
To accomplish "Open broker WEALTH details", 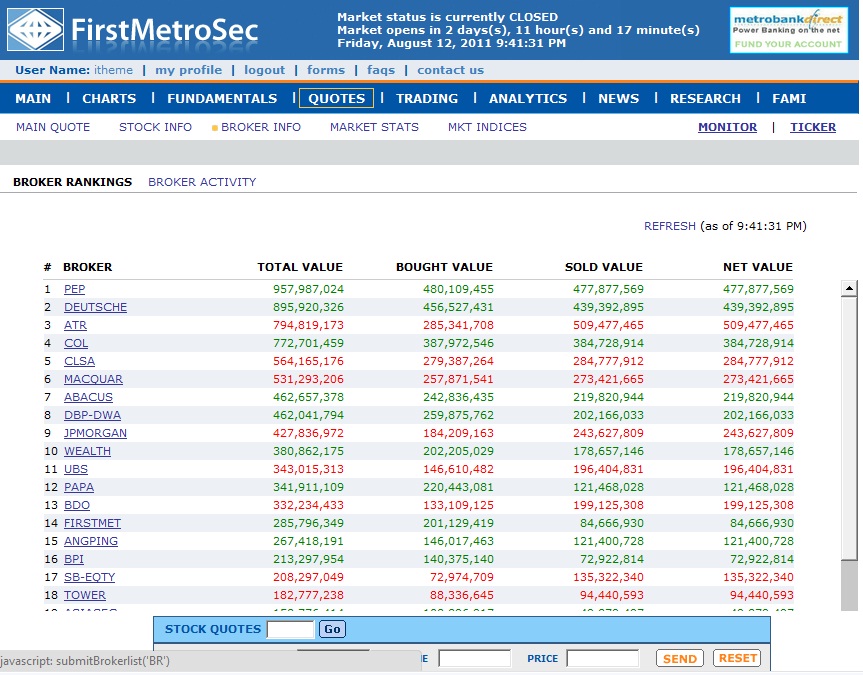I will point(88,451).
